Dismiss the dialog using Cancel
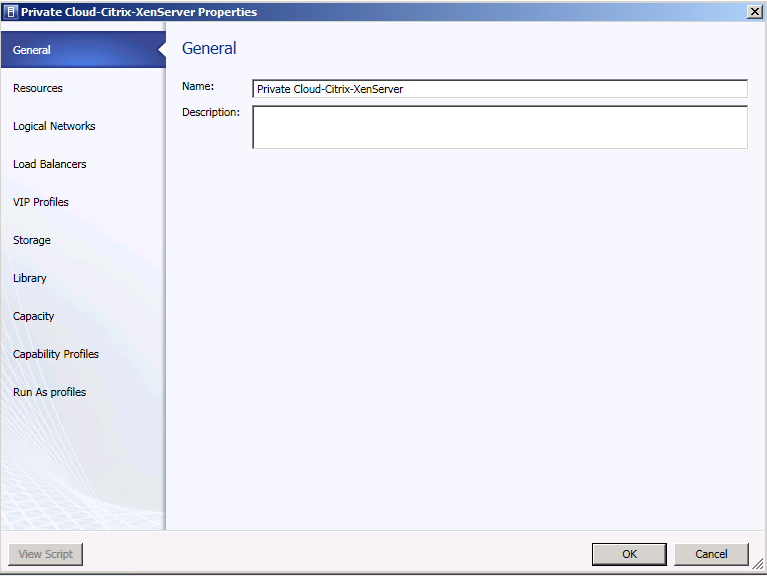The height and width of the screenshot is (576, 767). coord(711,554)
